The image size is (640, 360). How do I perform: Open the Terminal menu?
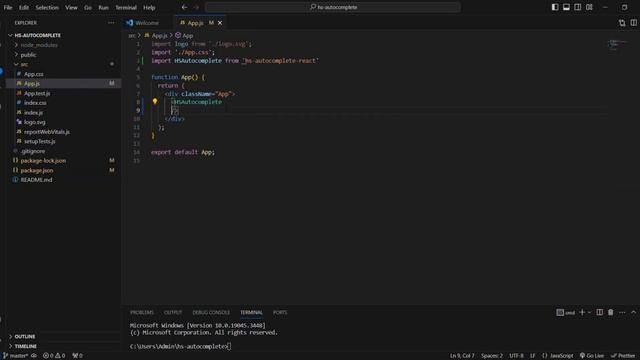pos(126,7)
